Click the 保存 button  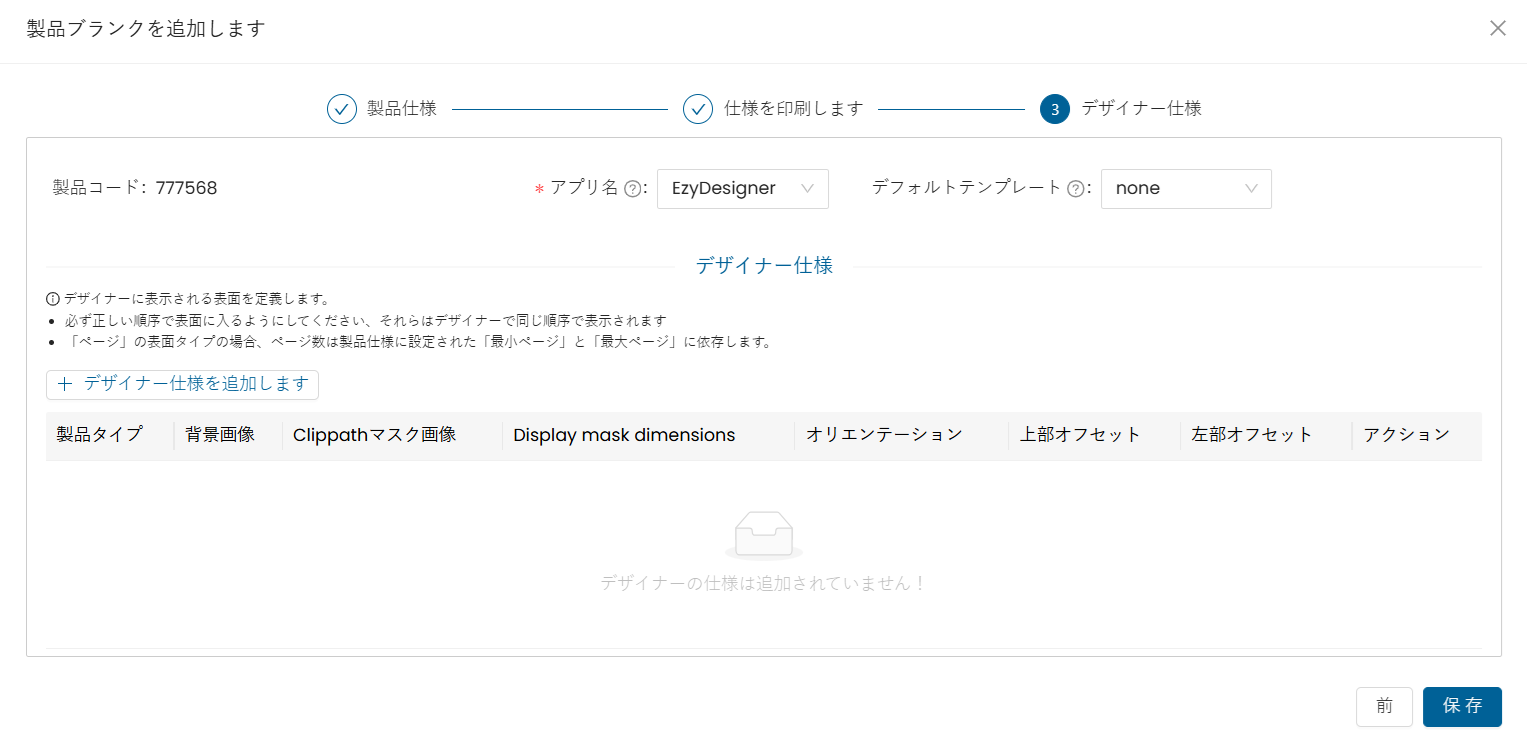(x=1461, y=706)
